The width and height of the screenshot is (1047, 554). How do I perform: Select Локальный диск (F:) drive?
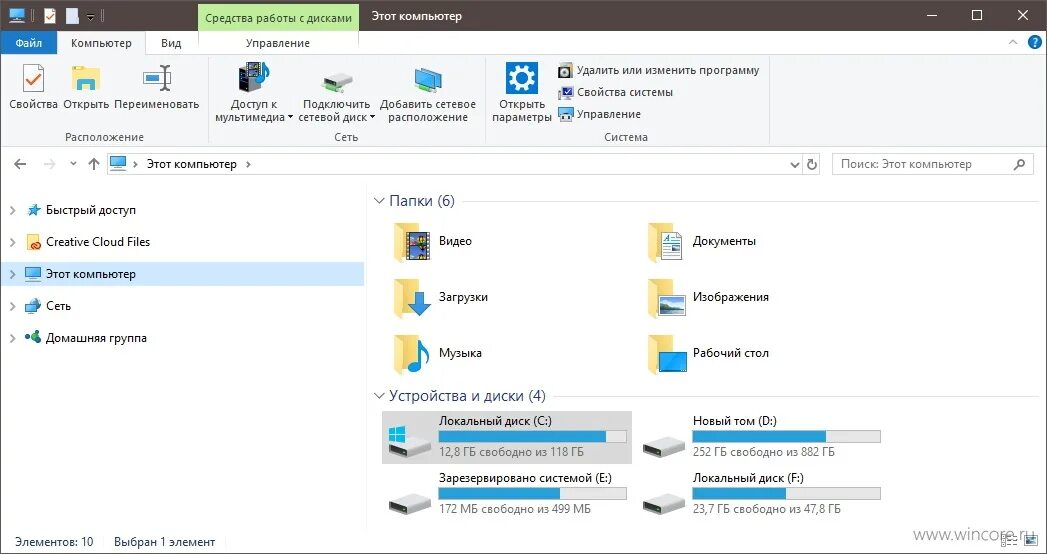point(761,495)
